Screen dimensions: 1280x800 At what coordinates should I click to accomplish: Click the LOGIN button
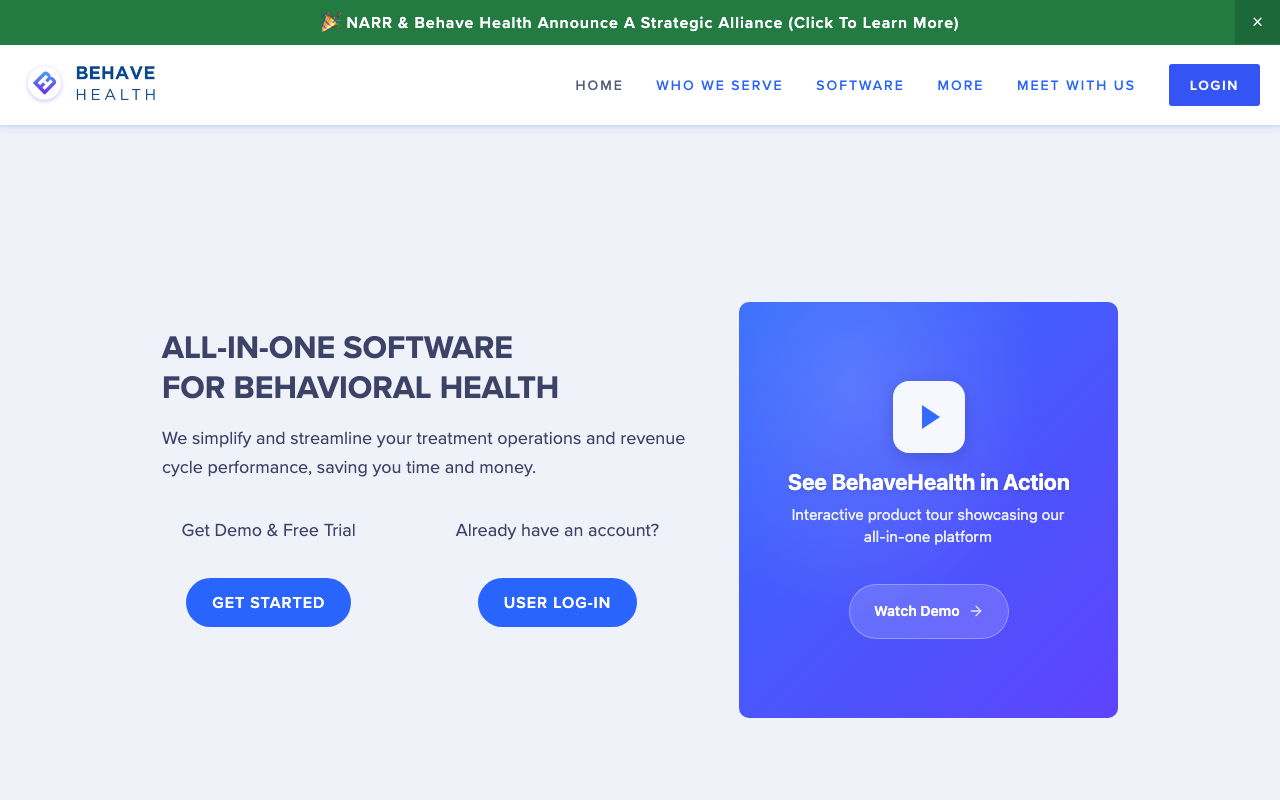[1213, 85]
